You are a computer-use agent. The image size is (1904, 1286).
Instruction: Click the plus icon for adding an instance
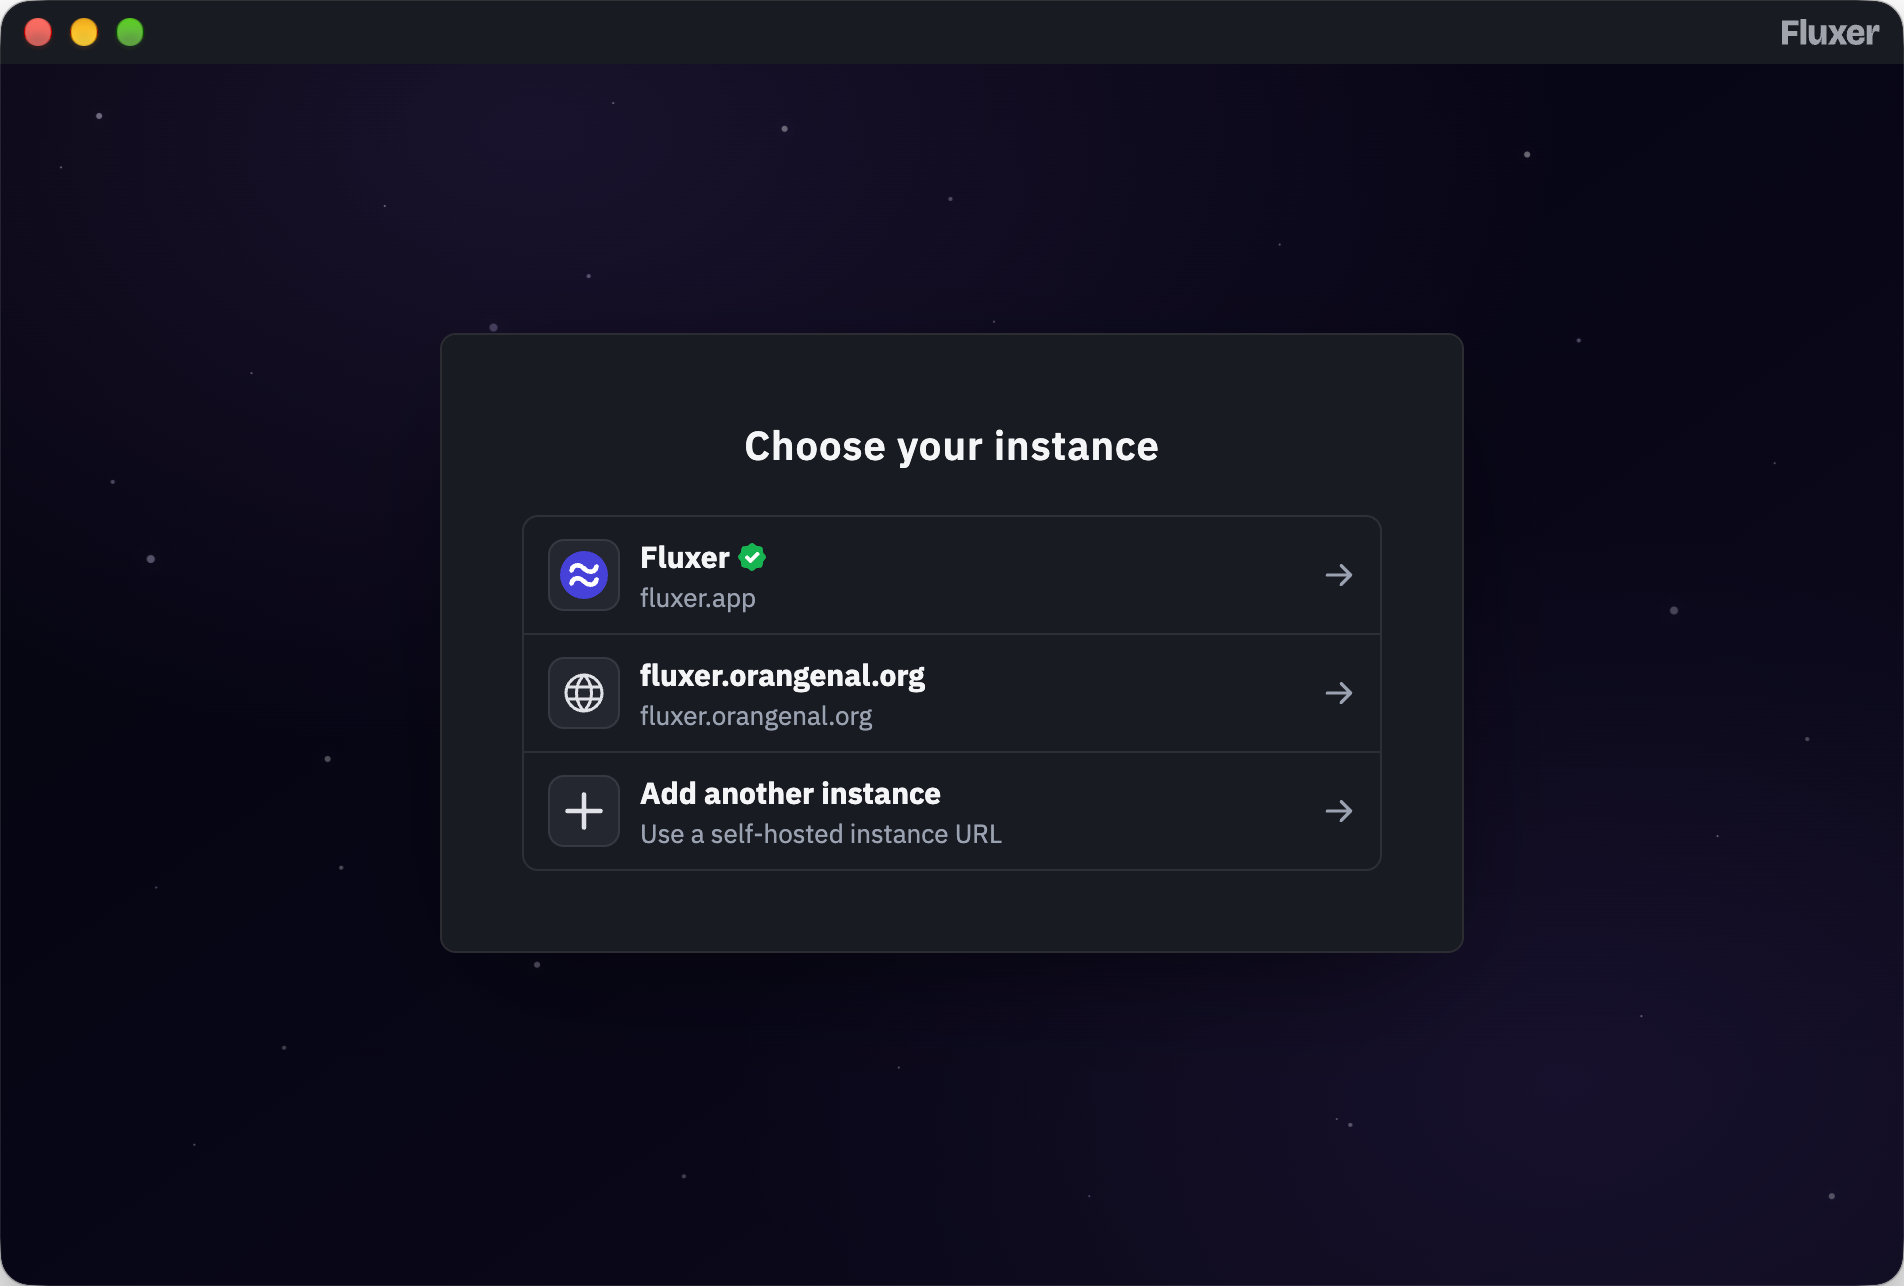coord(584,811)
